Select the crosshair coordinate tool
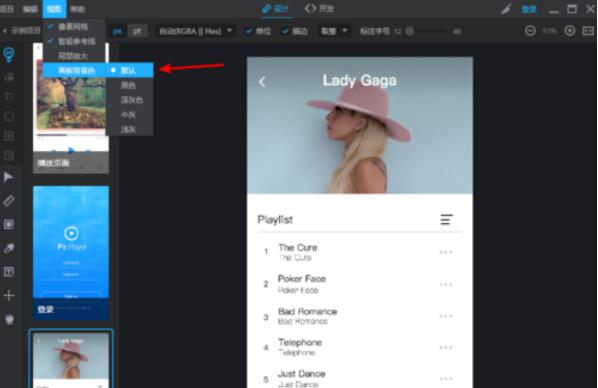Viewport: 598px width, 388px height. coord(9,295)
